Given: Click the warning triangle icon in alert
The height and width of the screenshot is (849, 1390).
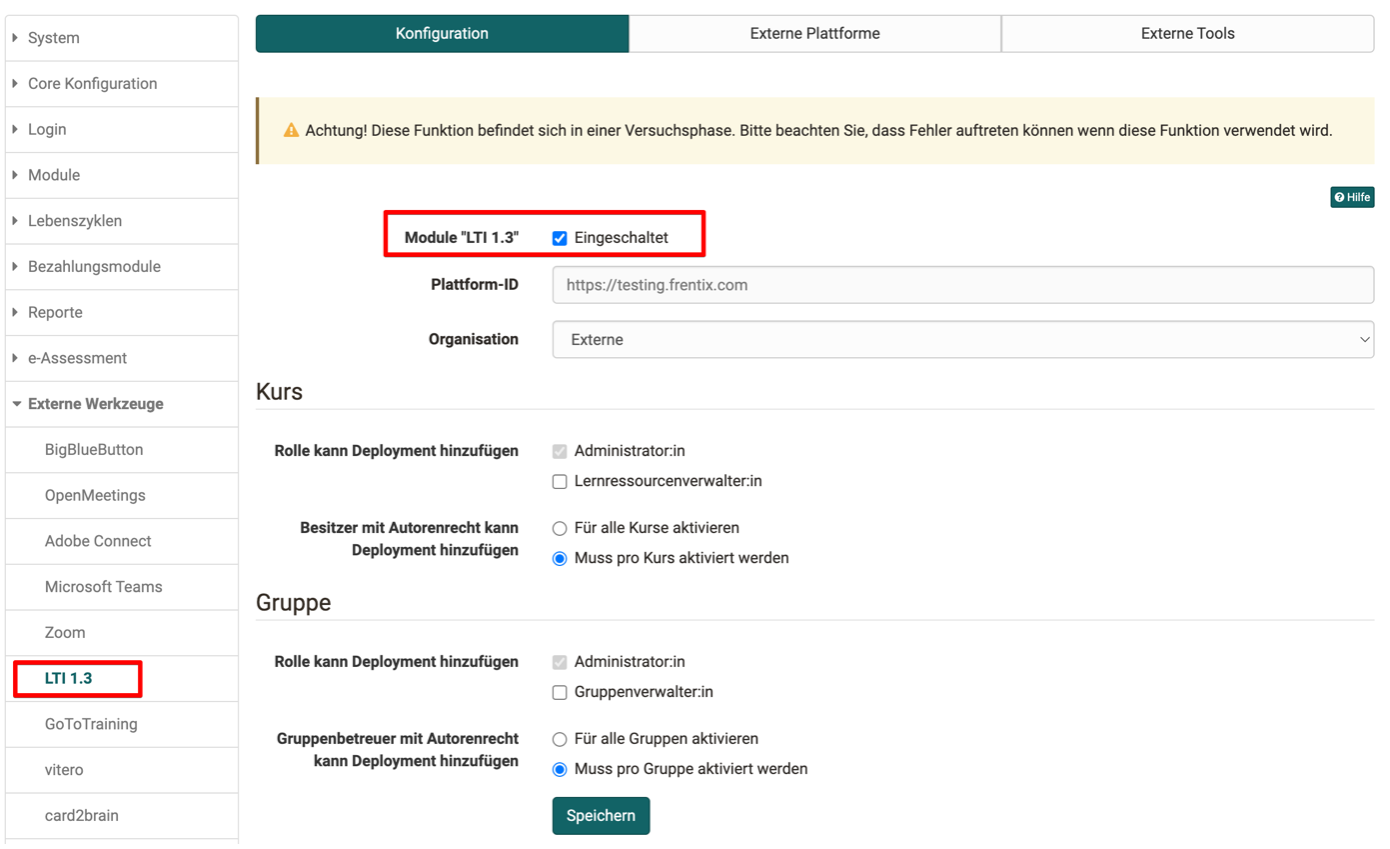Looking at the screenshot, I should (291, 131).
